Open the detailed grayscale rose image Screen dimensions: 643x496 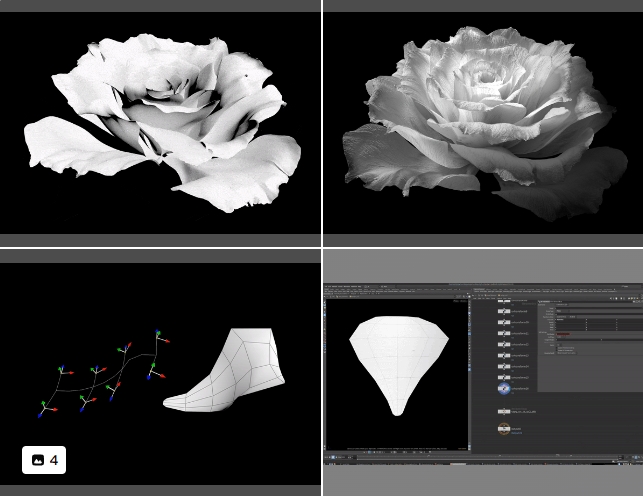coord(483,123)
